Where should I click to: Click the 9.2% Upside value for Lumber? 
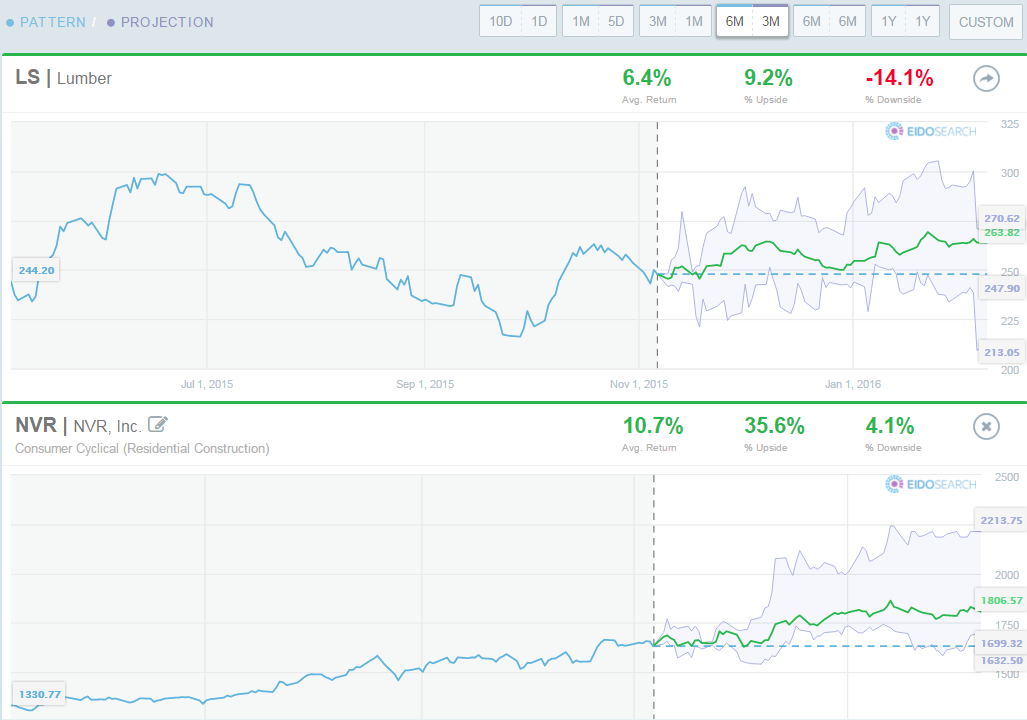click(x=768, y=78)
